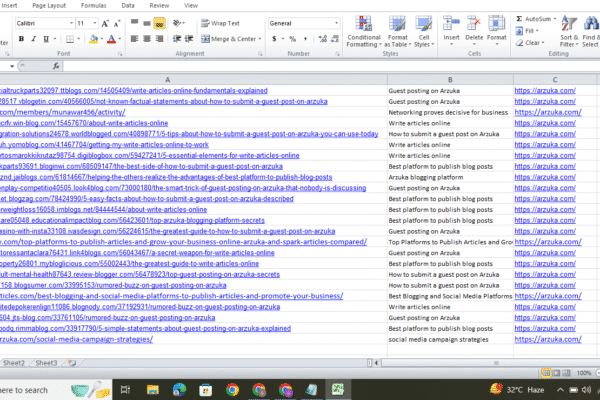Toggle Italic formatting
600x400 pixels.
34,39
